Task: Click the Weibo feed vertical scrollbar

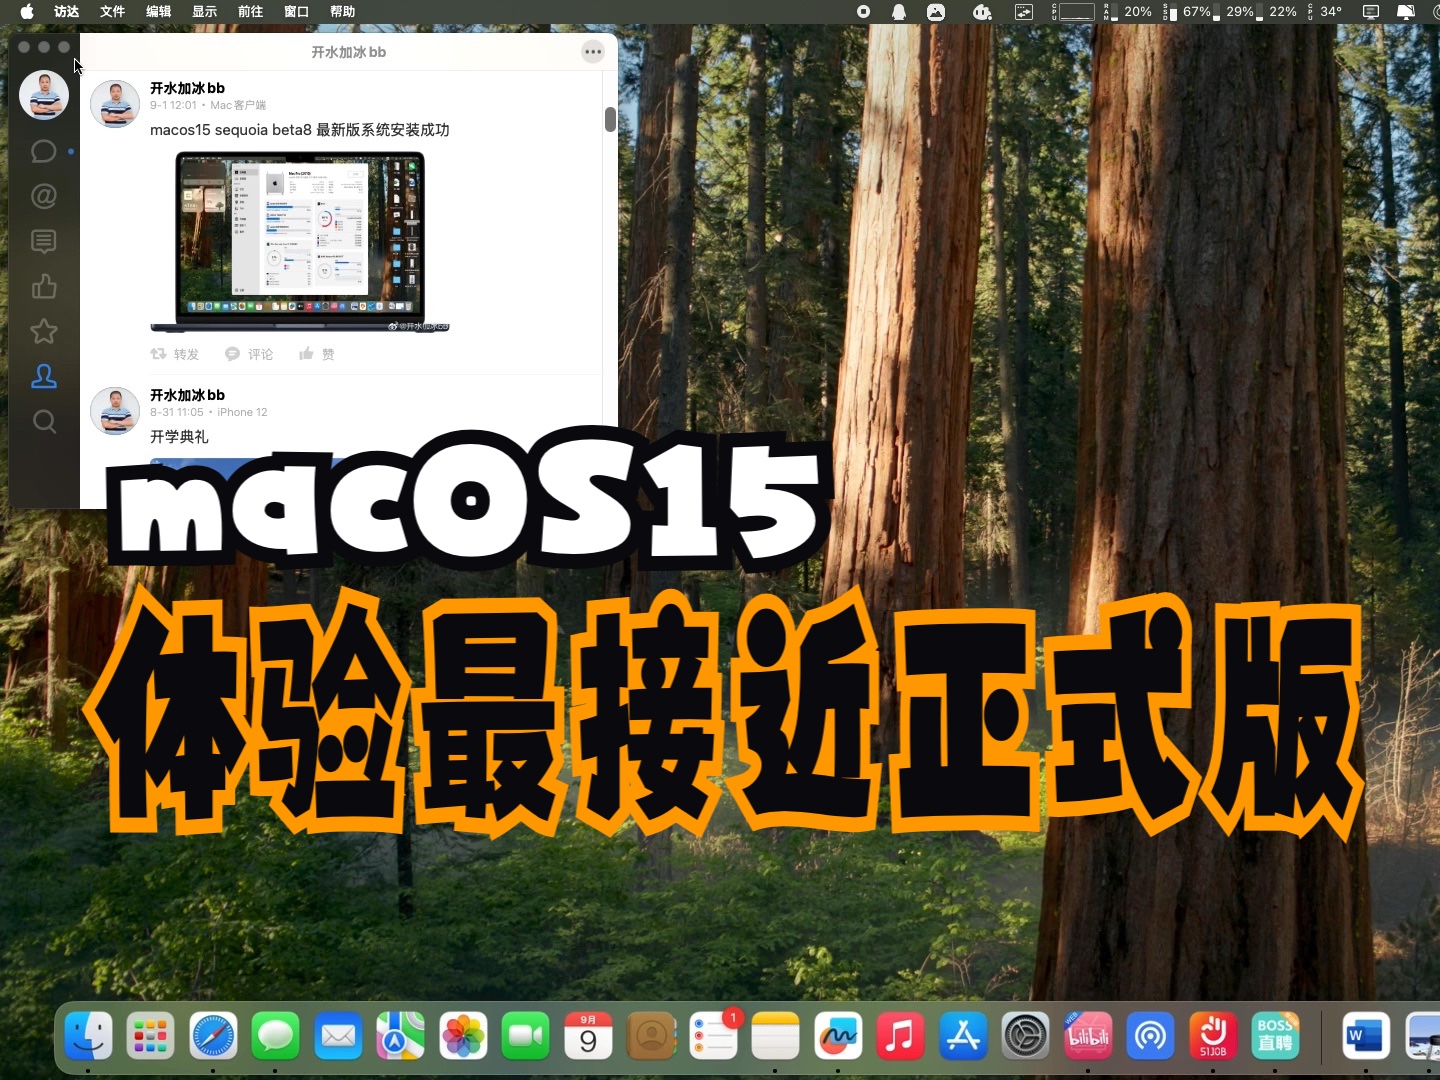Action: [610, 119]
